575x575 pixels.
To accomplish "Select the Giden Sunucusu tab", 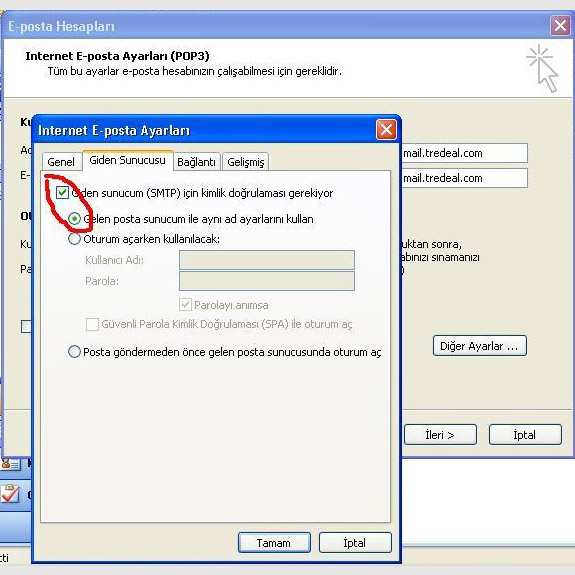I will 127,160.
